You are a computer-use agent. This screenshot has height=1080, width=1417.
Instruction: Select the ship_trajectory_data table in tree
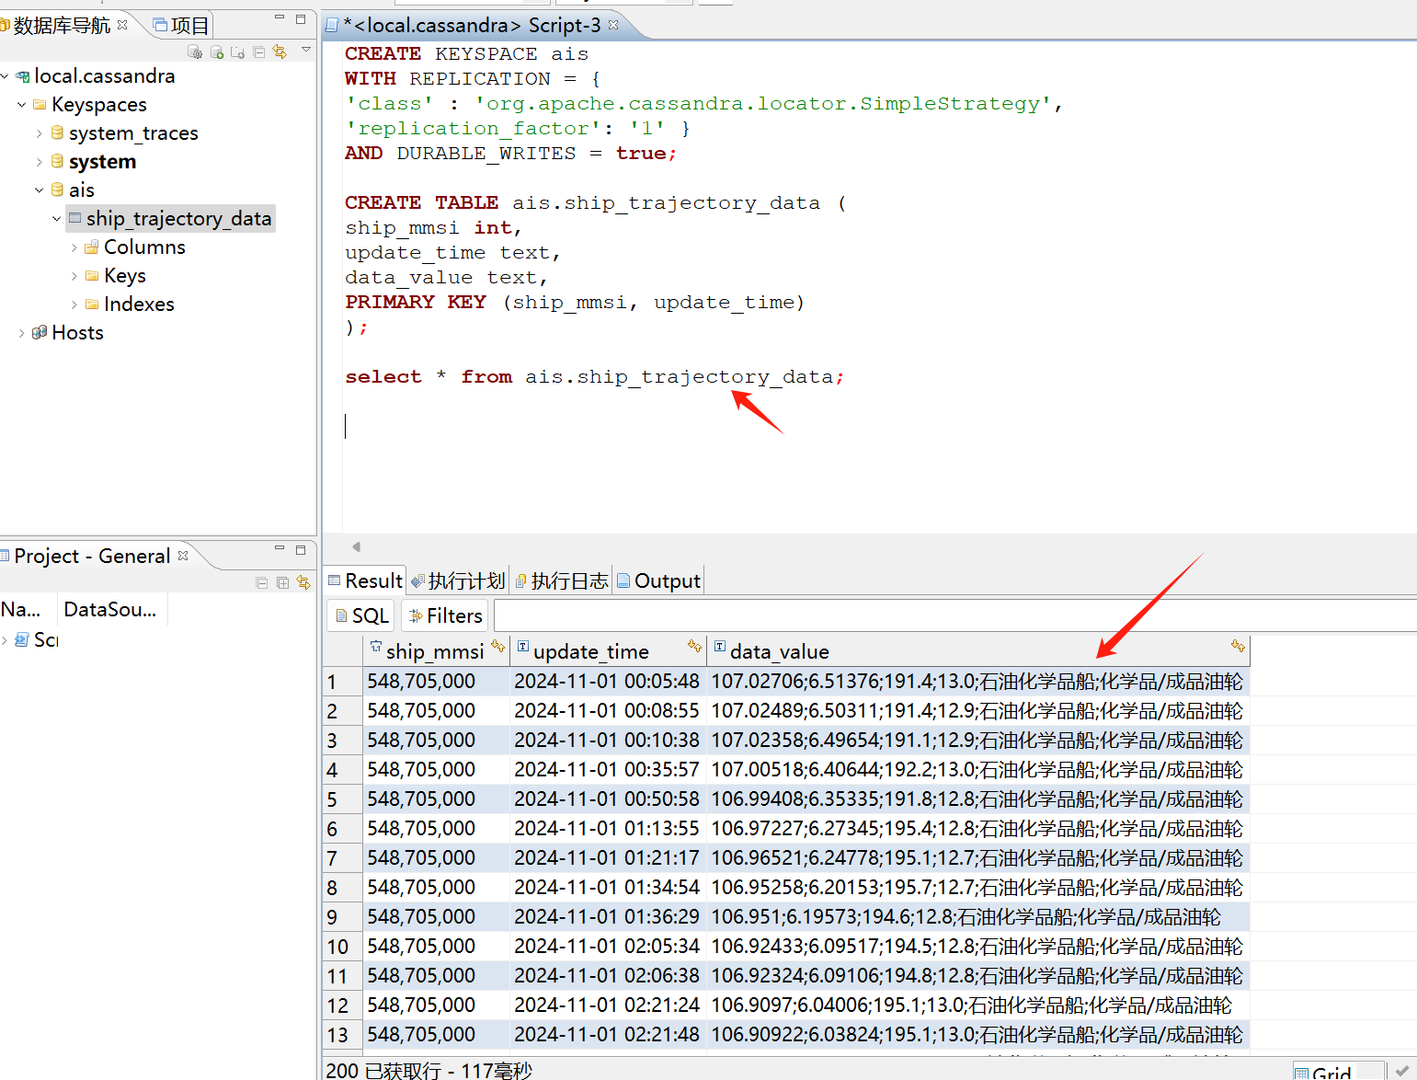point(178,218)
